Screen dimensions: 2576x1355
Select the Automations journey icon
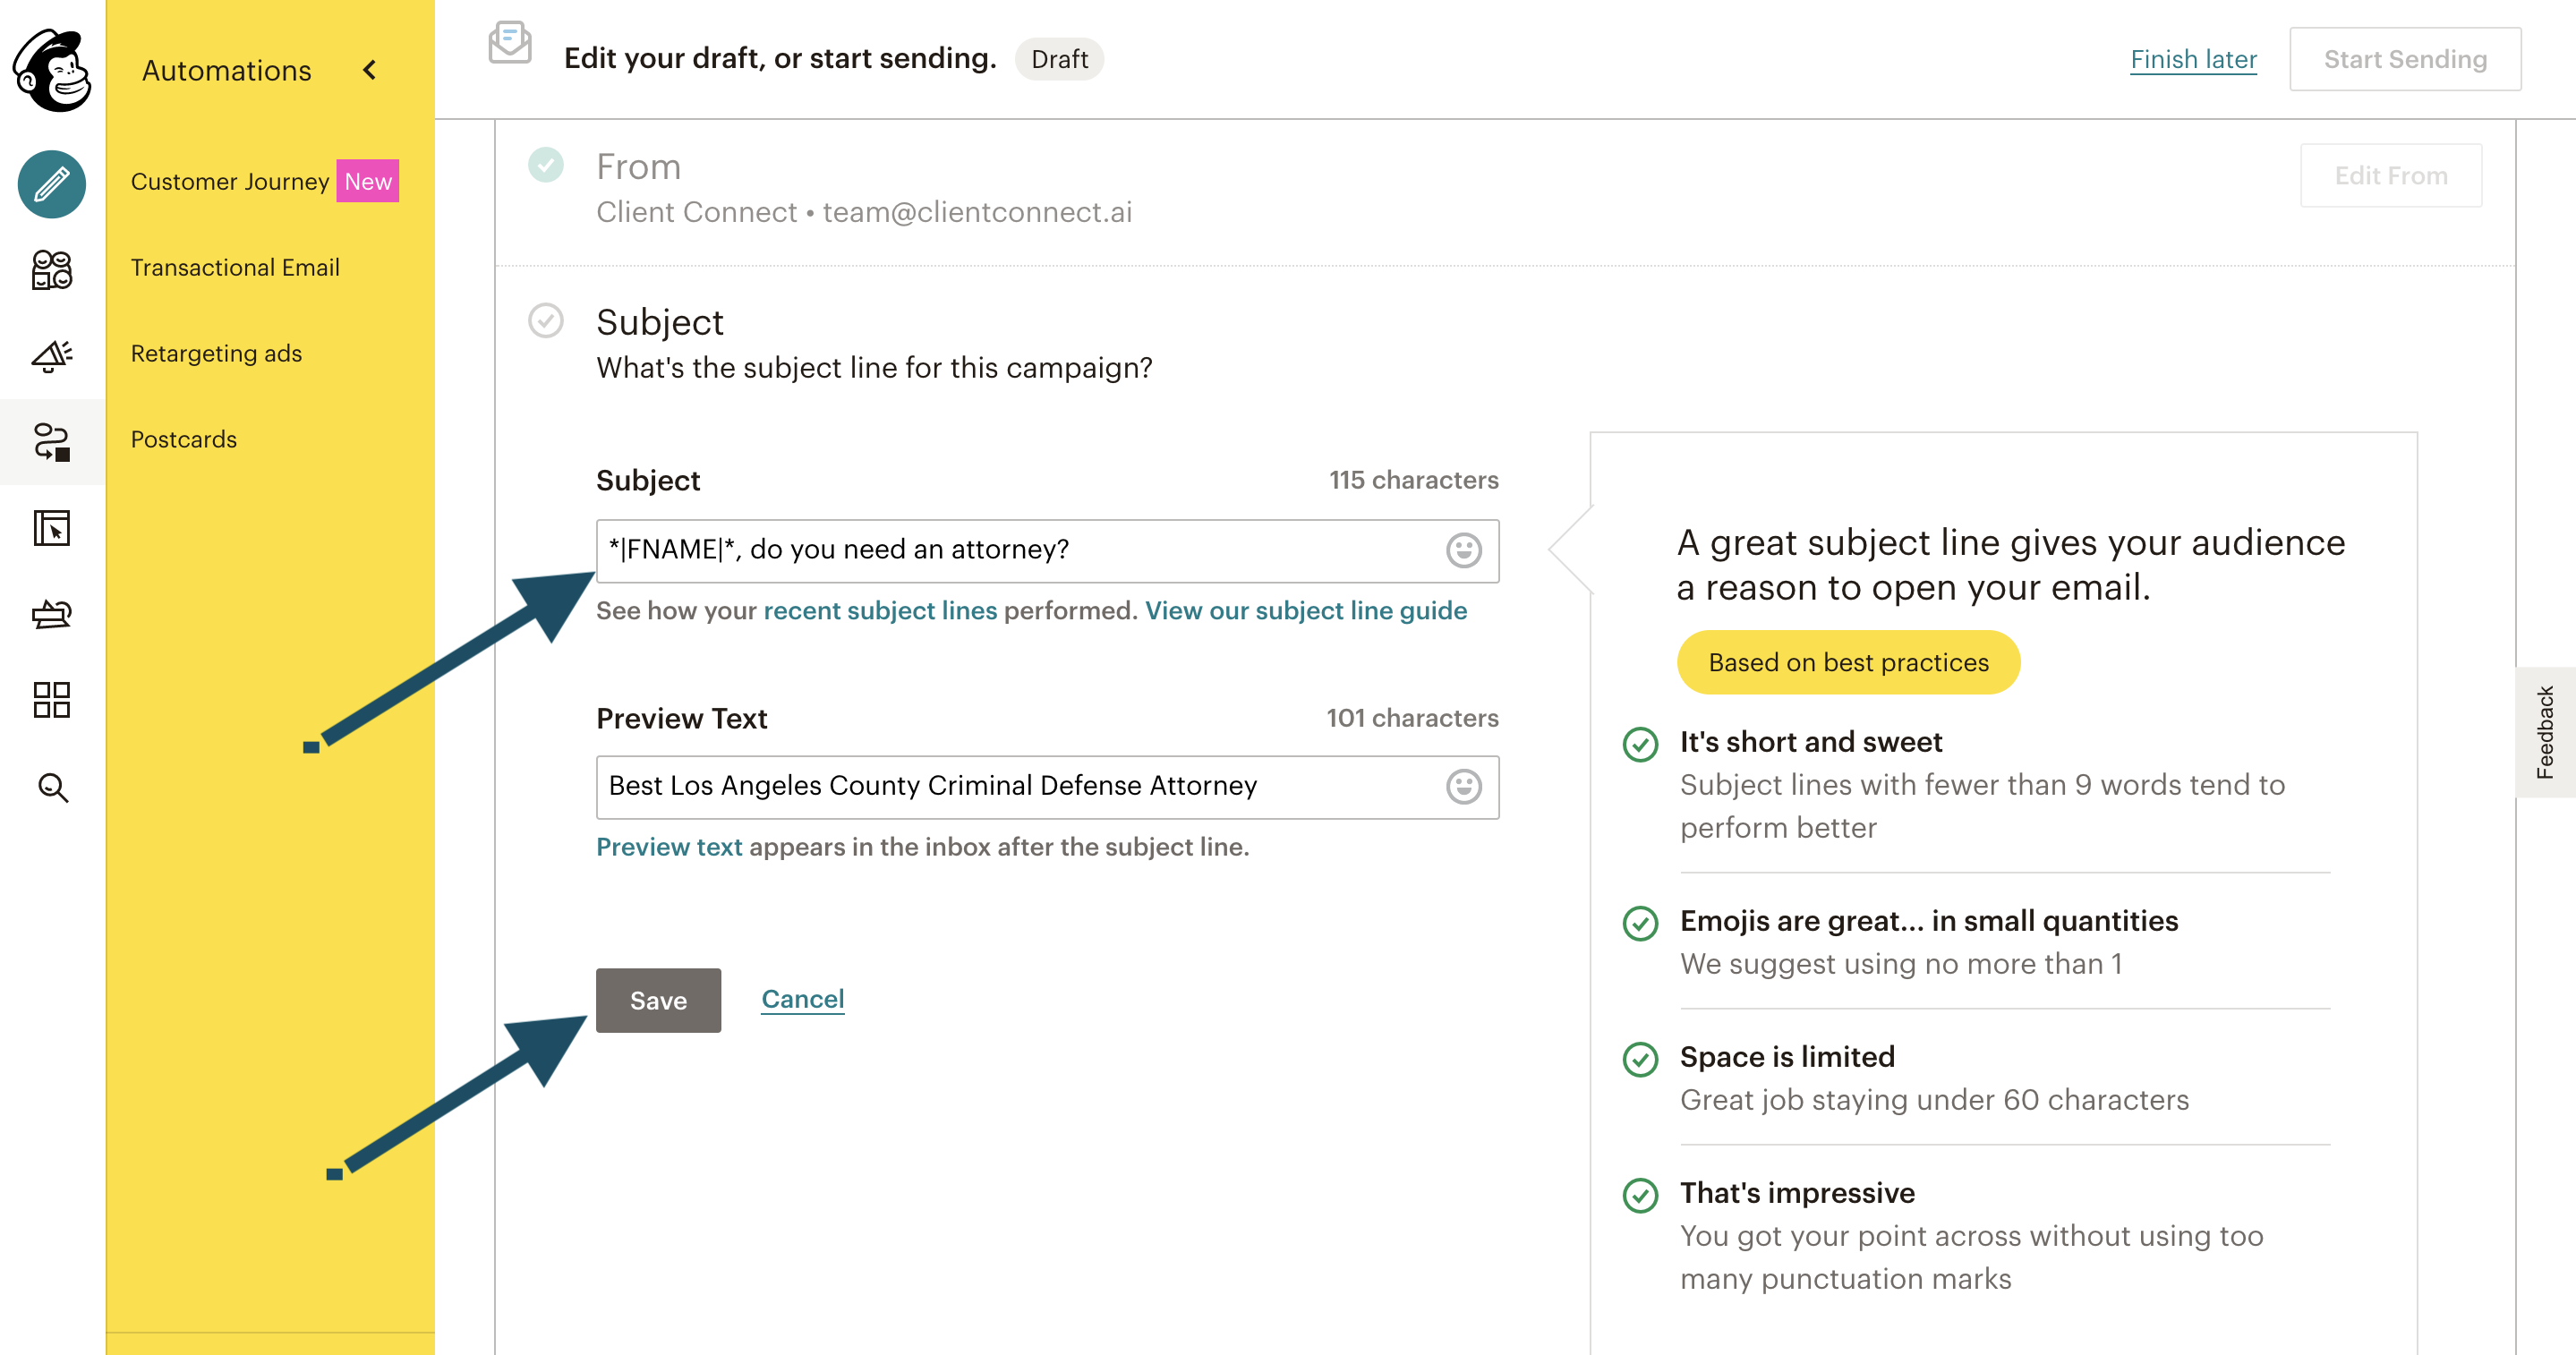pos(52,442)
